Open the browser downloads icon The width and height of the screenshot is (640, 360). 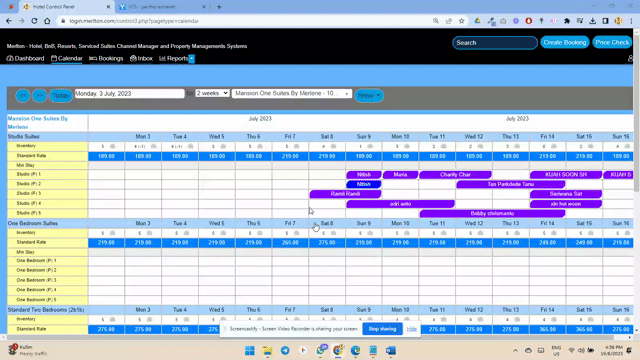point(593,21)
